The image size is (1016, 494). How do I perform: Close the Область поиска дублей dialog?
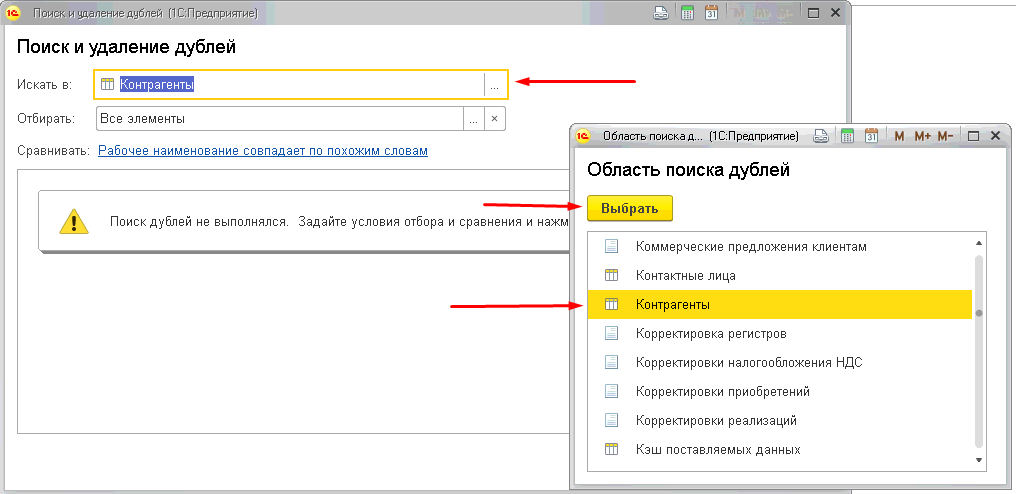click(x=996, y=136)
